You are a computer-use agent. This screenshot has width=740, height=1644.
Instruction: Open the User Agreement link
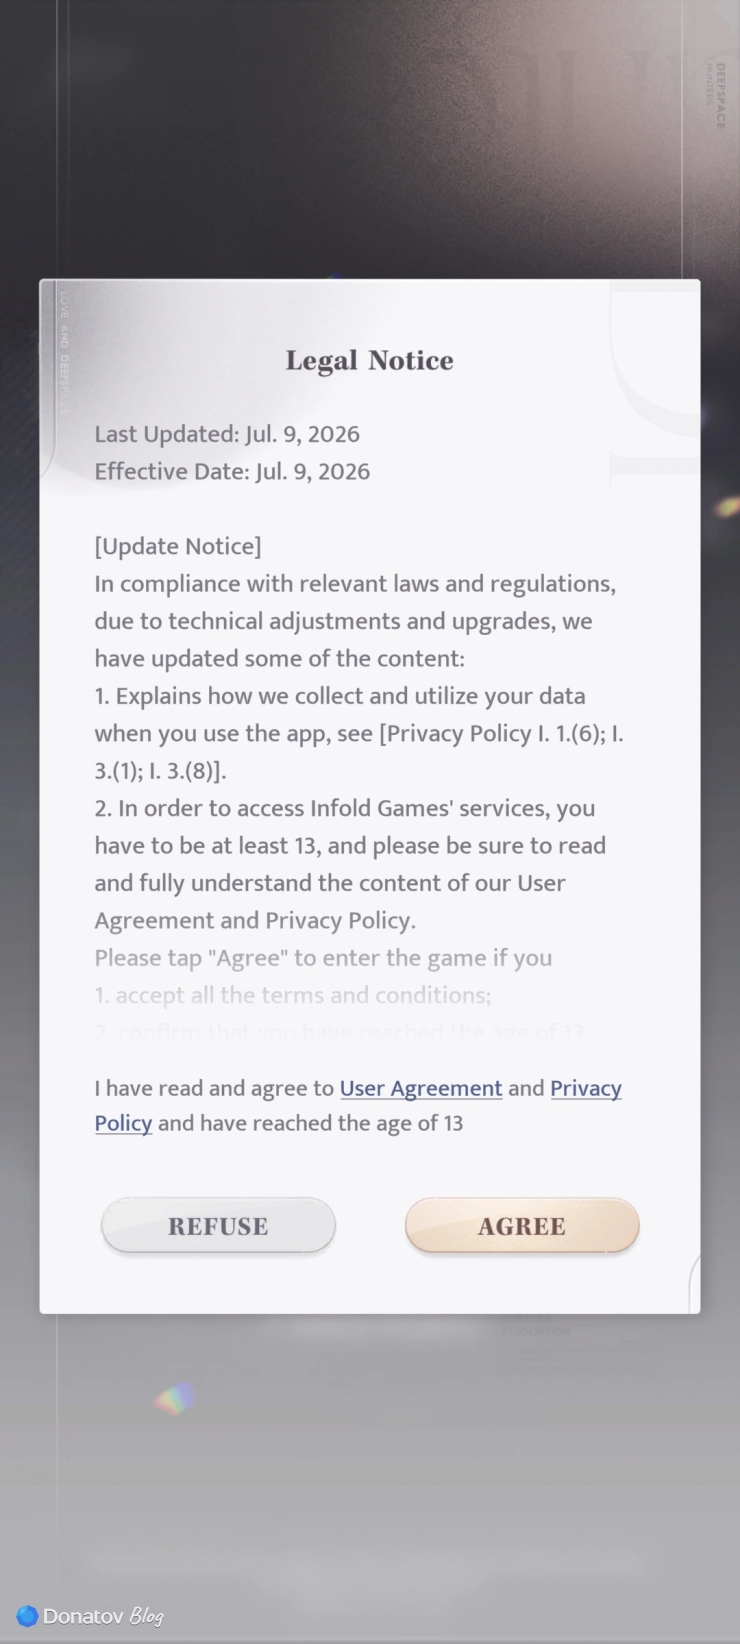tap(421, 1088)
